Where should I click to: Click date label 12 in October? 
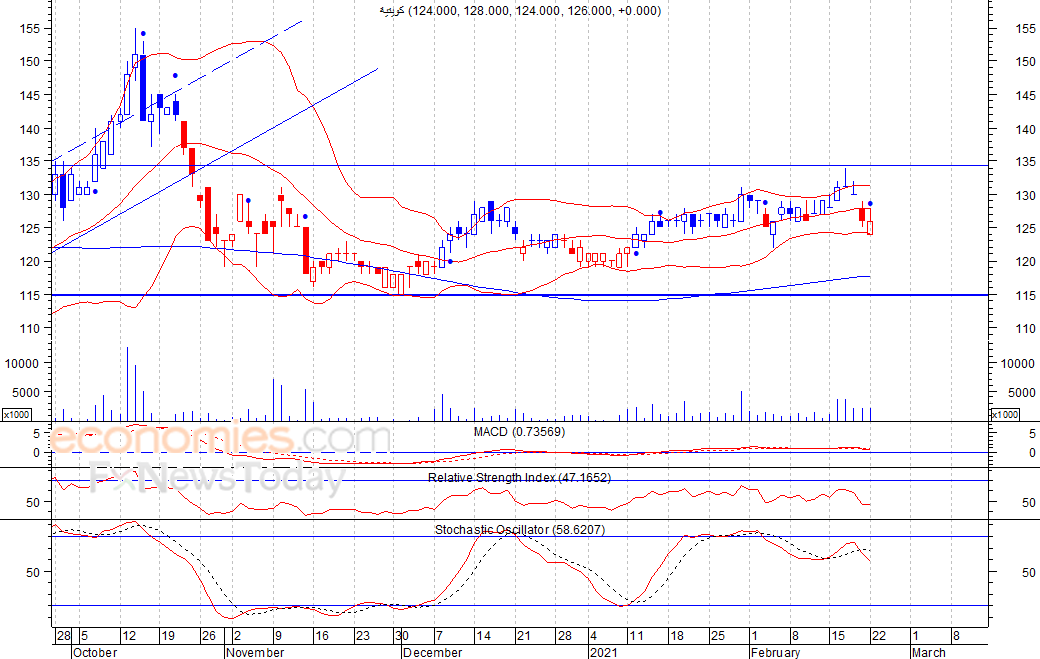click(x=129, y=636)
